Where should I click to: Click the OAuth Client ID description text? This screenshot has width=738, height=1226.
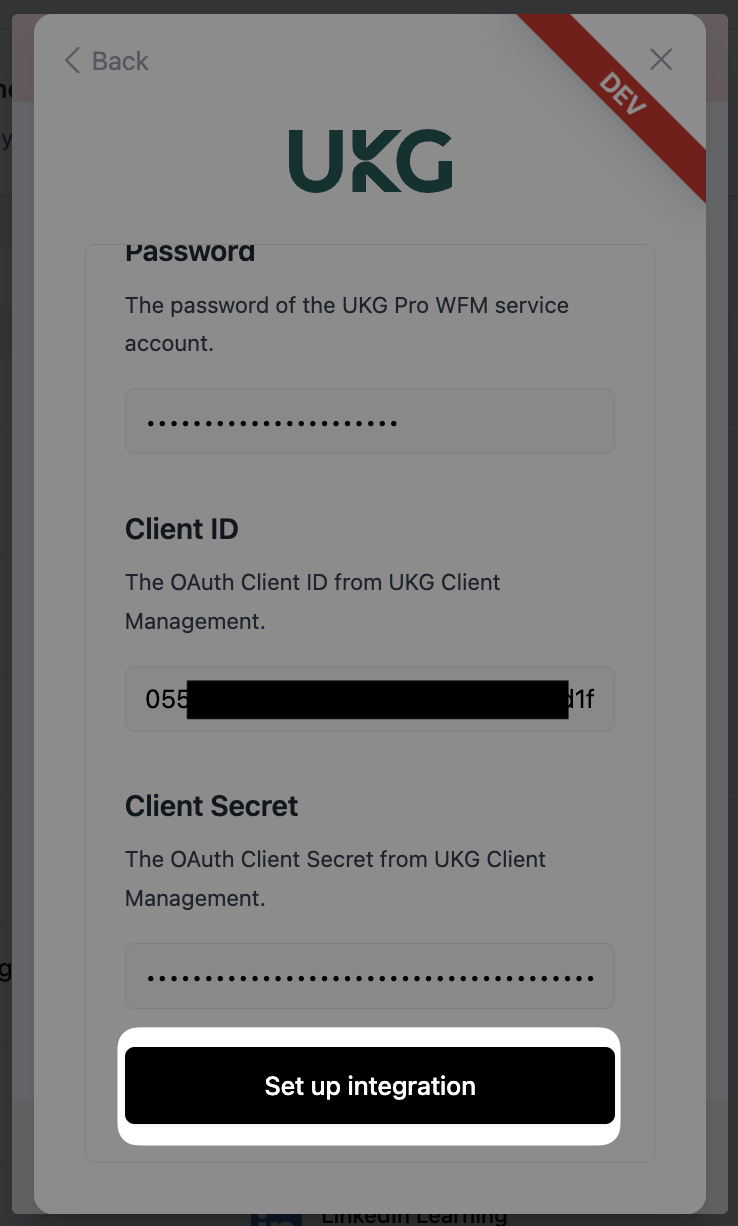(x=312, y=601)
